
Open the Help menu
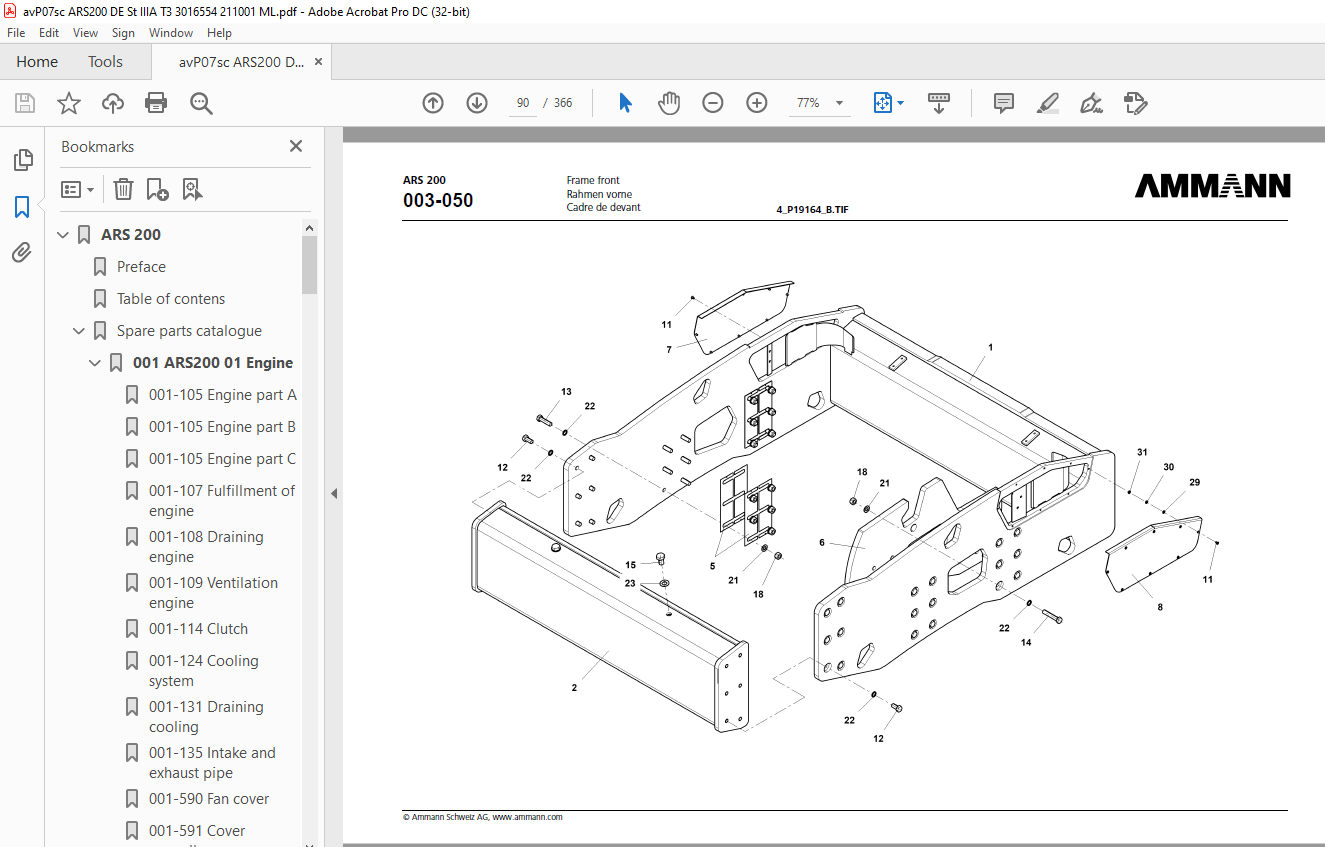pyautogui.click(x=219, y=33)
